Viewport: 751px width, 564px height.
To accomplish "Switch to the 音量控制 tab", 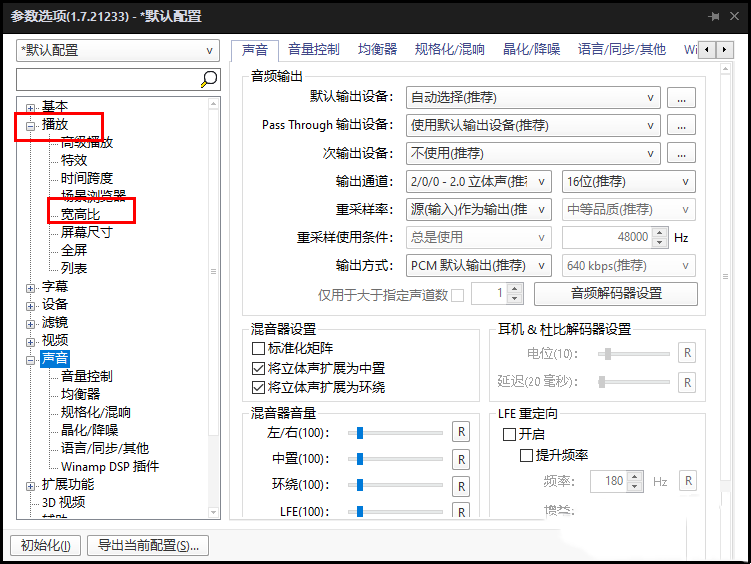I will click(314, 49).
